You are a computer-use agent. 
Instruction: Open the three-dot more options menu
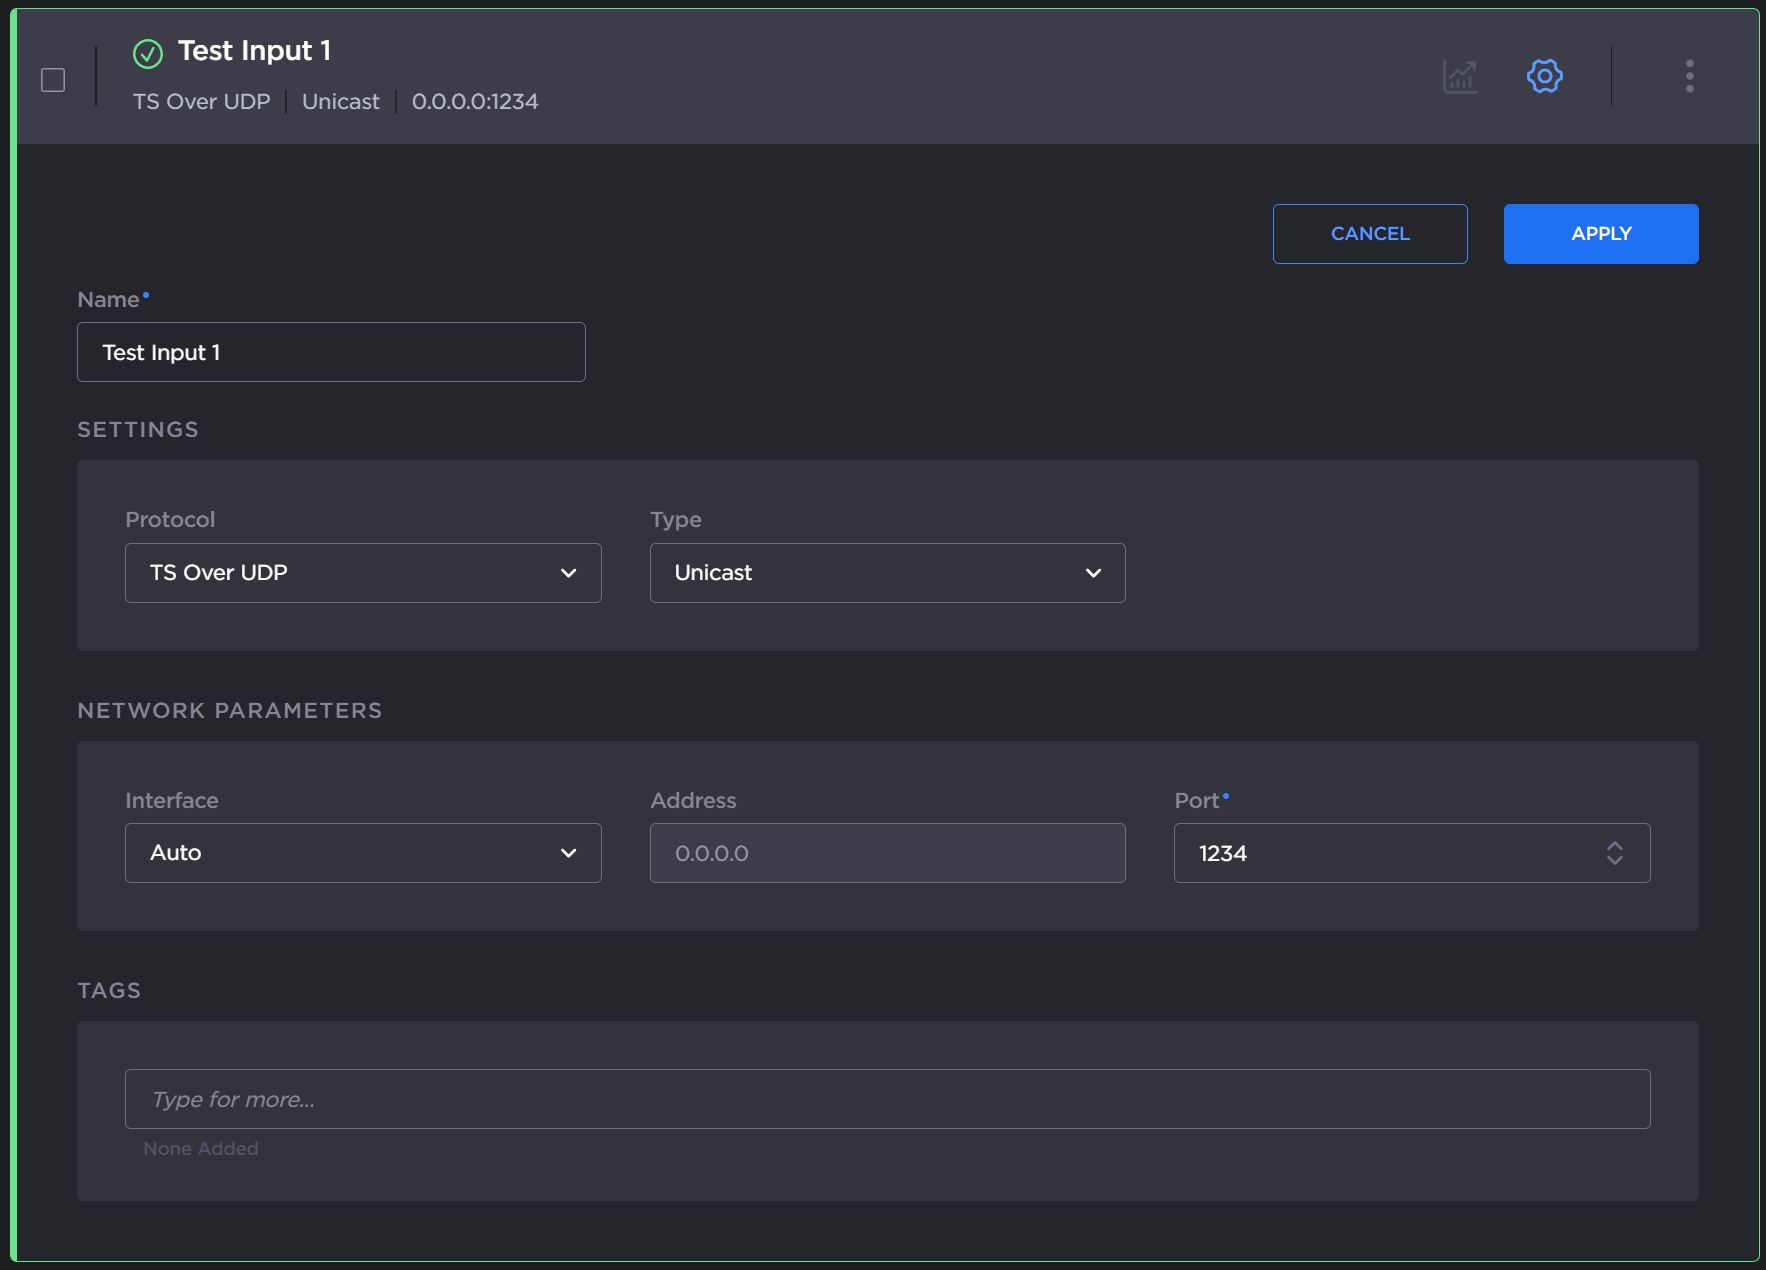coord(1689,76)
